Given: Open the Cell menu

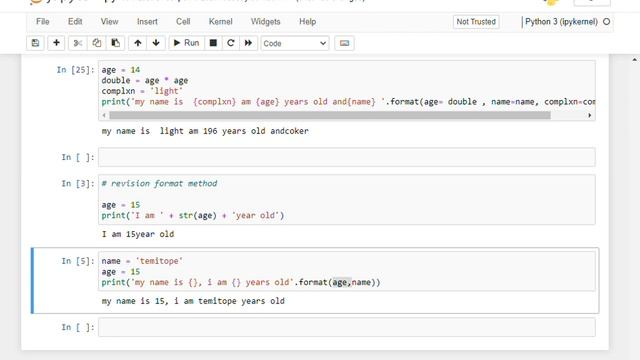Looking at the screenshot, I should tap(183, 22).
